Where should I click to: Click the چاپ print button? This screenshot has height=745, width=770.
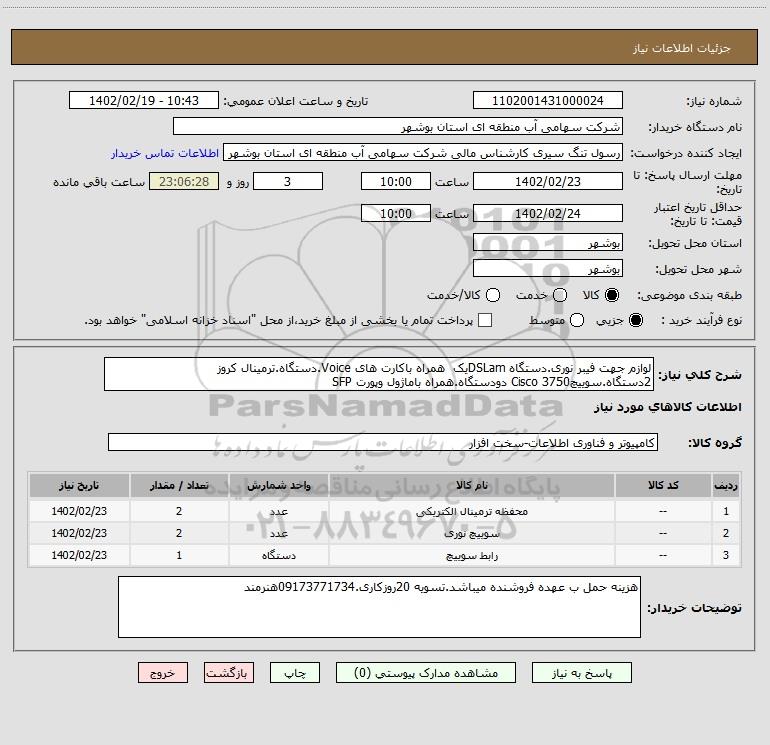(x=295, y=673)
